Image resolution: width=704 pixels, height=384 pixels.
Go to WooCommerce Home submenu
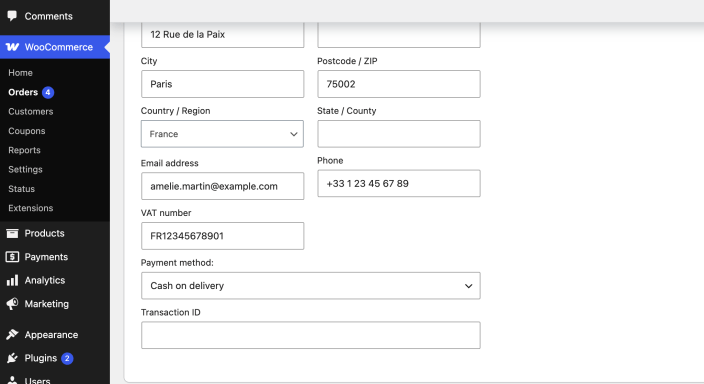20,73
